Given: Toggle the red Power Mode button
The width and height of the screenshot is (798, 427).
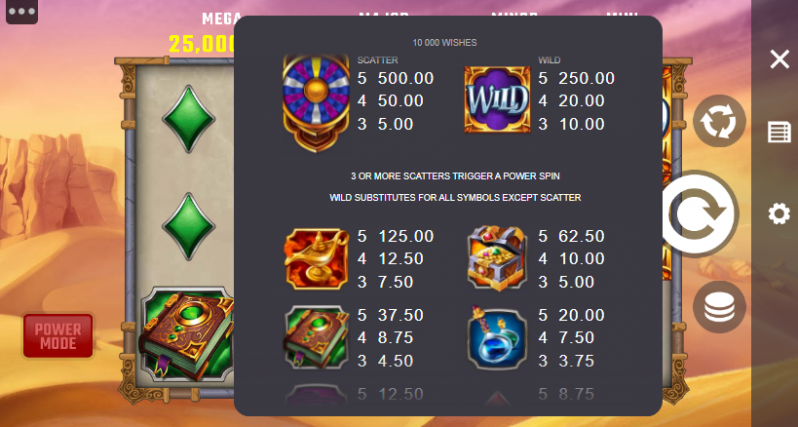Looking at the screenshot, I should click(58, 336).
